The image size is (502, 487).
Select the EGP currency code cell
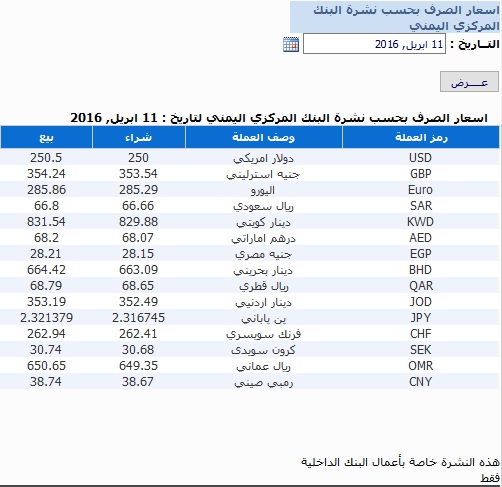[x=421, y=254]
